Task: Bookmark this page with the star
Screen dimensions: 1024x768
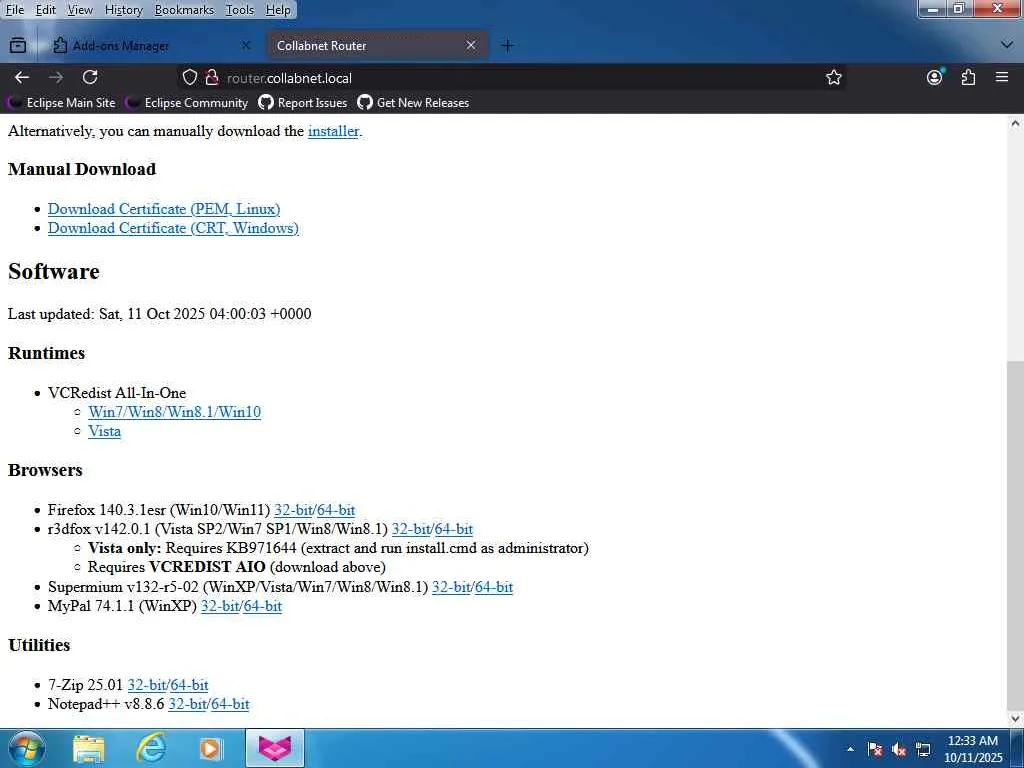Action: [833, 78]
